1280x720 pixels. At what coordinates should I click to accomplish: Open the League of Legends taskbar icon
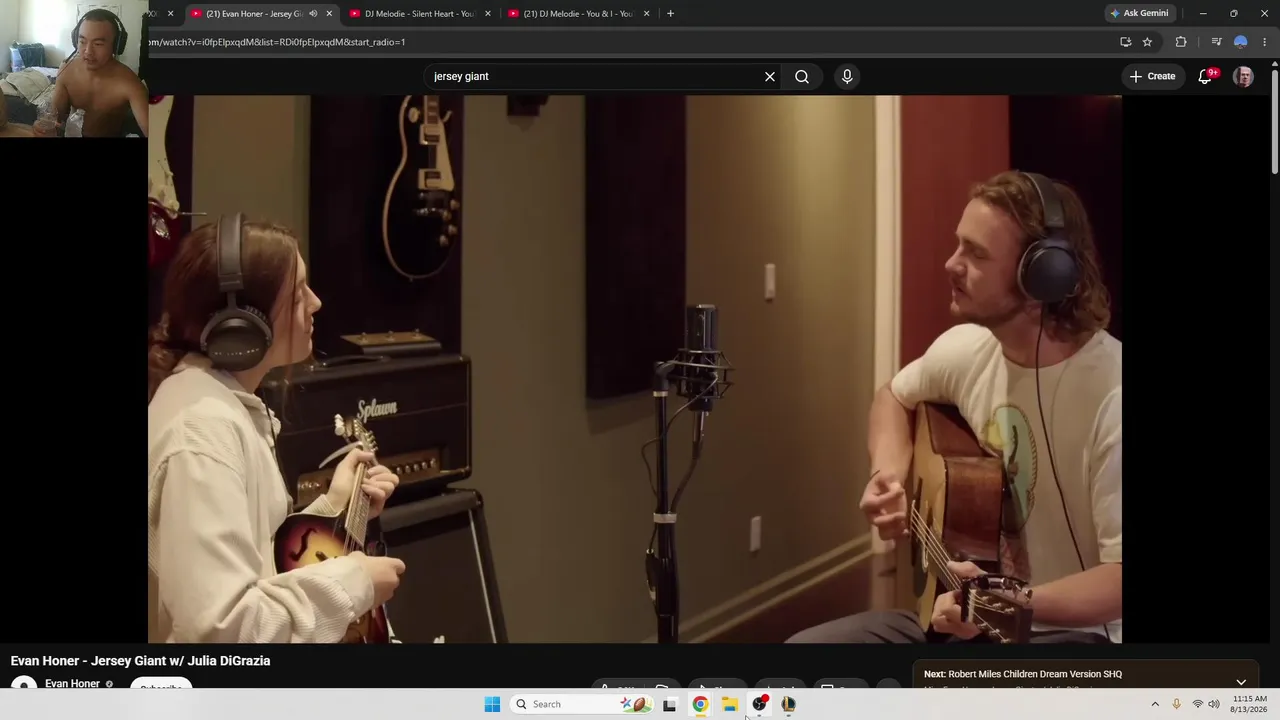789,704
